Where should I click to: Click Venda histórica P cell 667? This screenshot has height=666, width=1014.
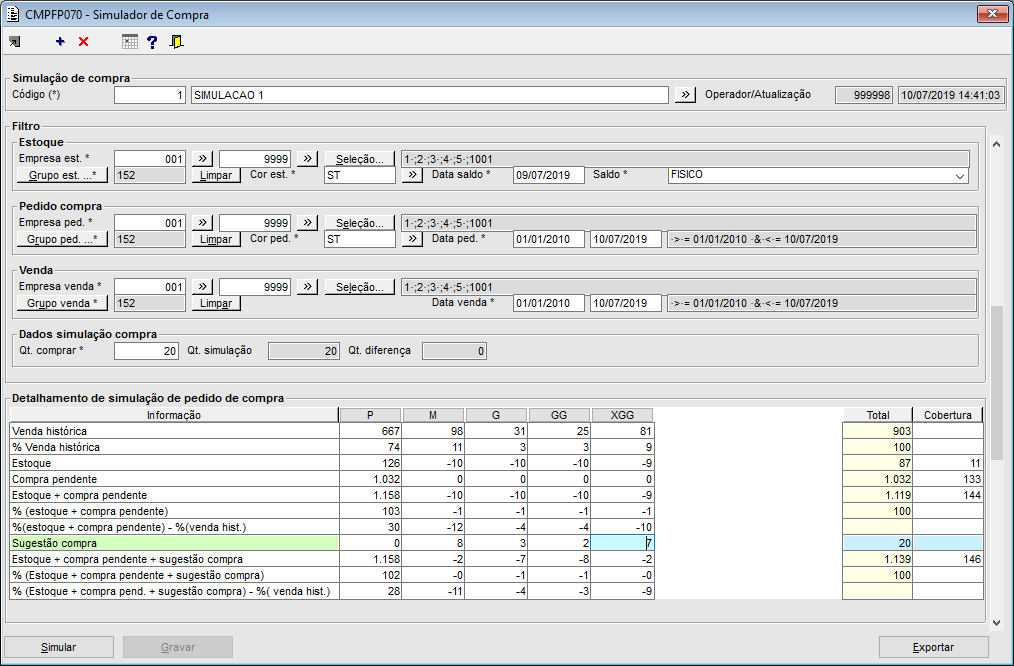click(370, 431)
